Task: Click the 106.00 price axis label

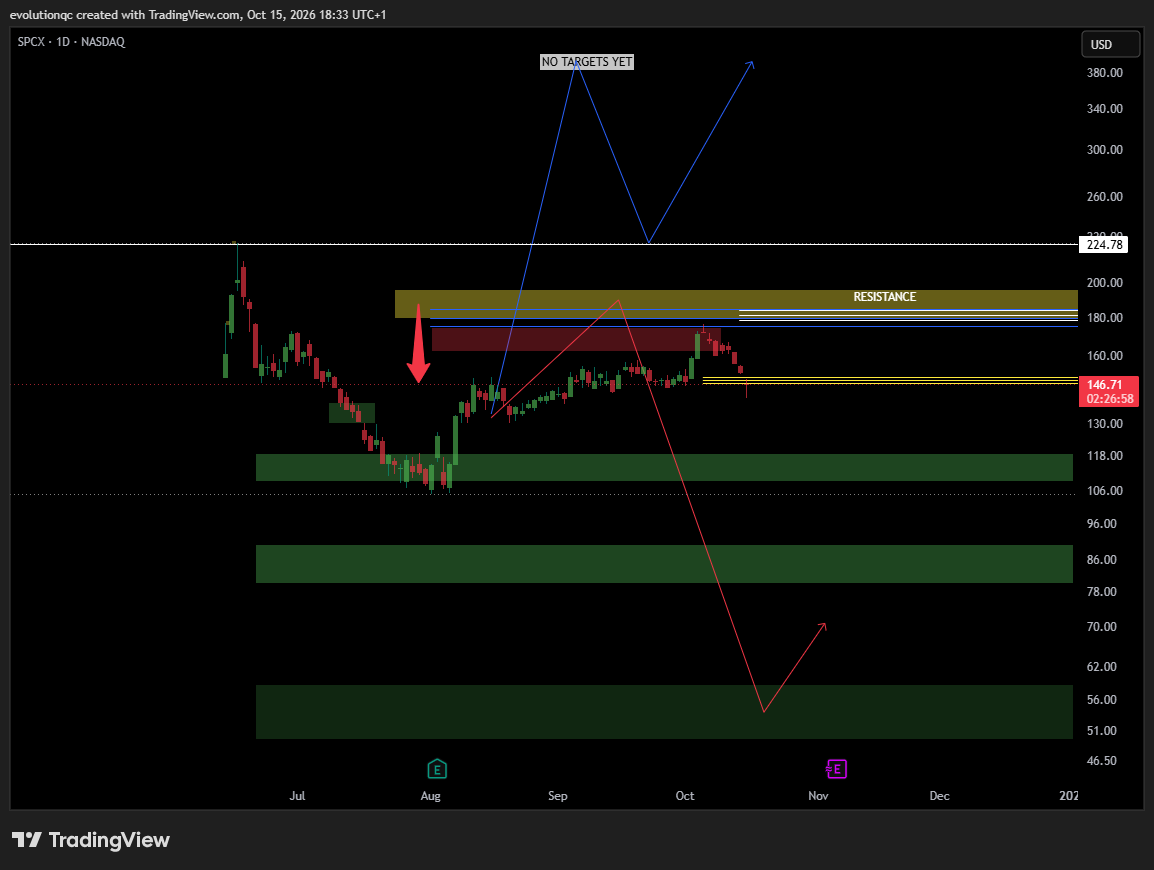Action: pyautogui.click(x=1105, y=491)
